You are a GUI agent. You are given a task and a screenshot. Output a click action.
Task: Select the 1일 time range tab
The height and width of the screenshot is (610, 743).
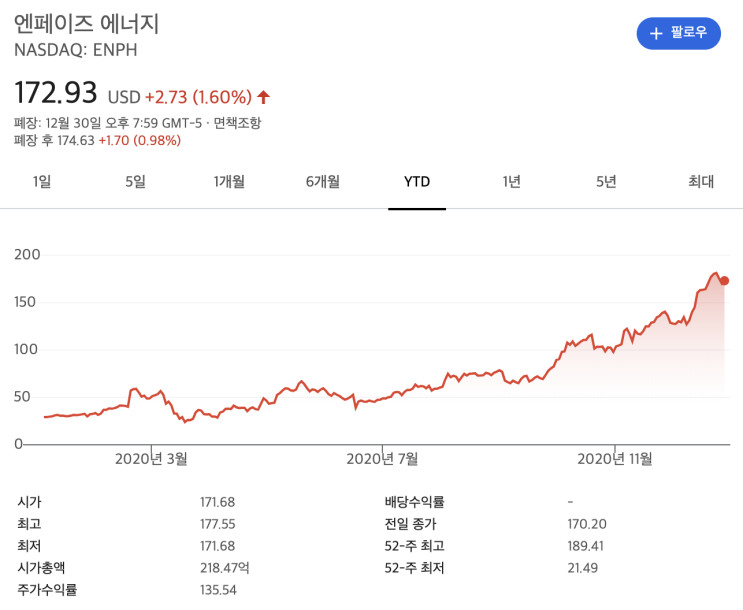tap(42, 182)
